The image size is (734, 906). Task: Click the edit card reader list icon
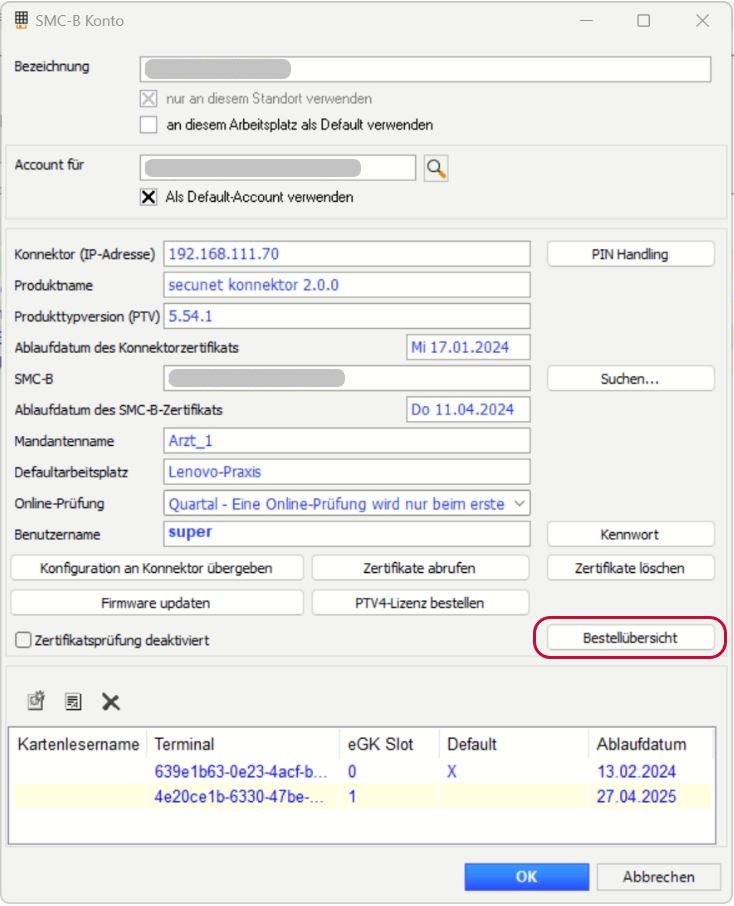(73, 701)
